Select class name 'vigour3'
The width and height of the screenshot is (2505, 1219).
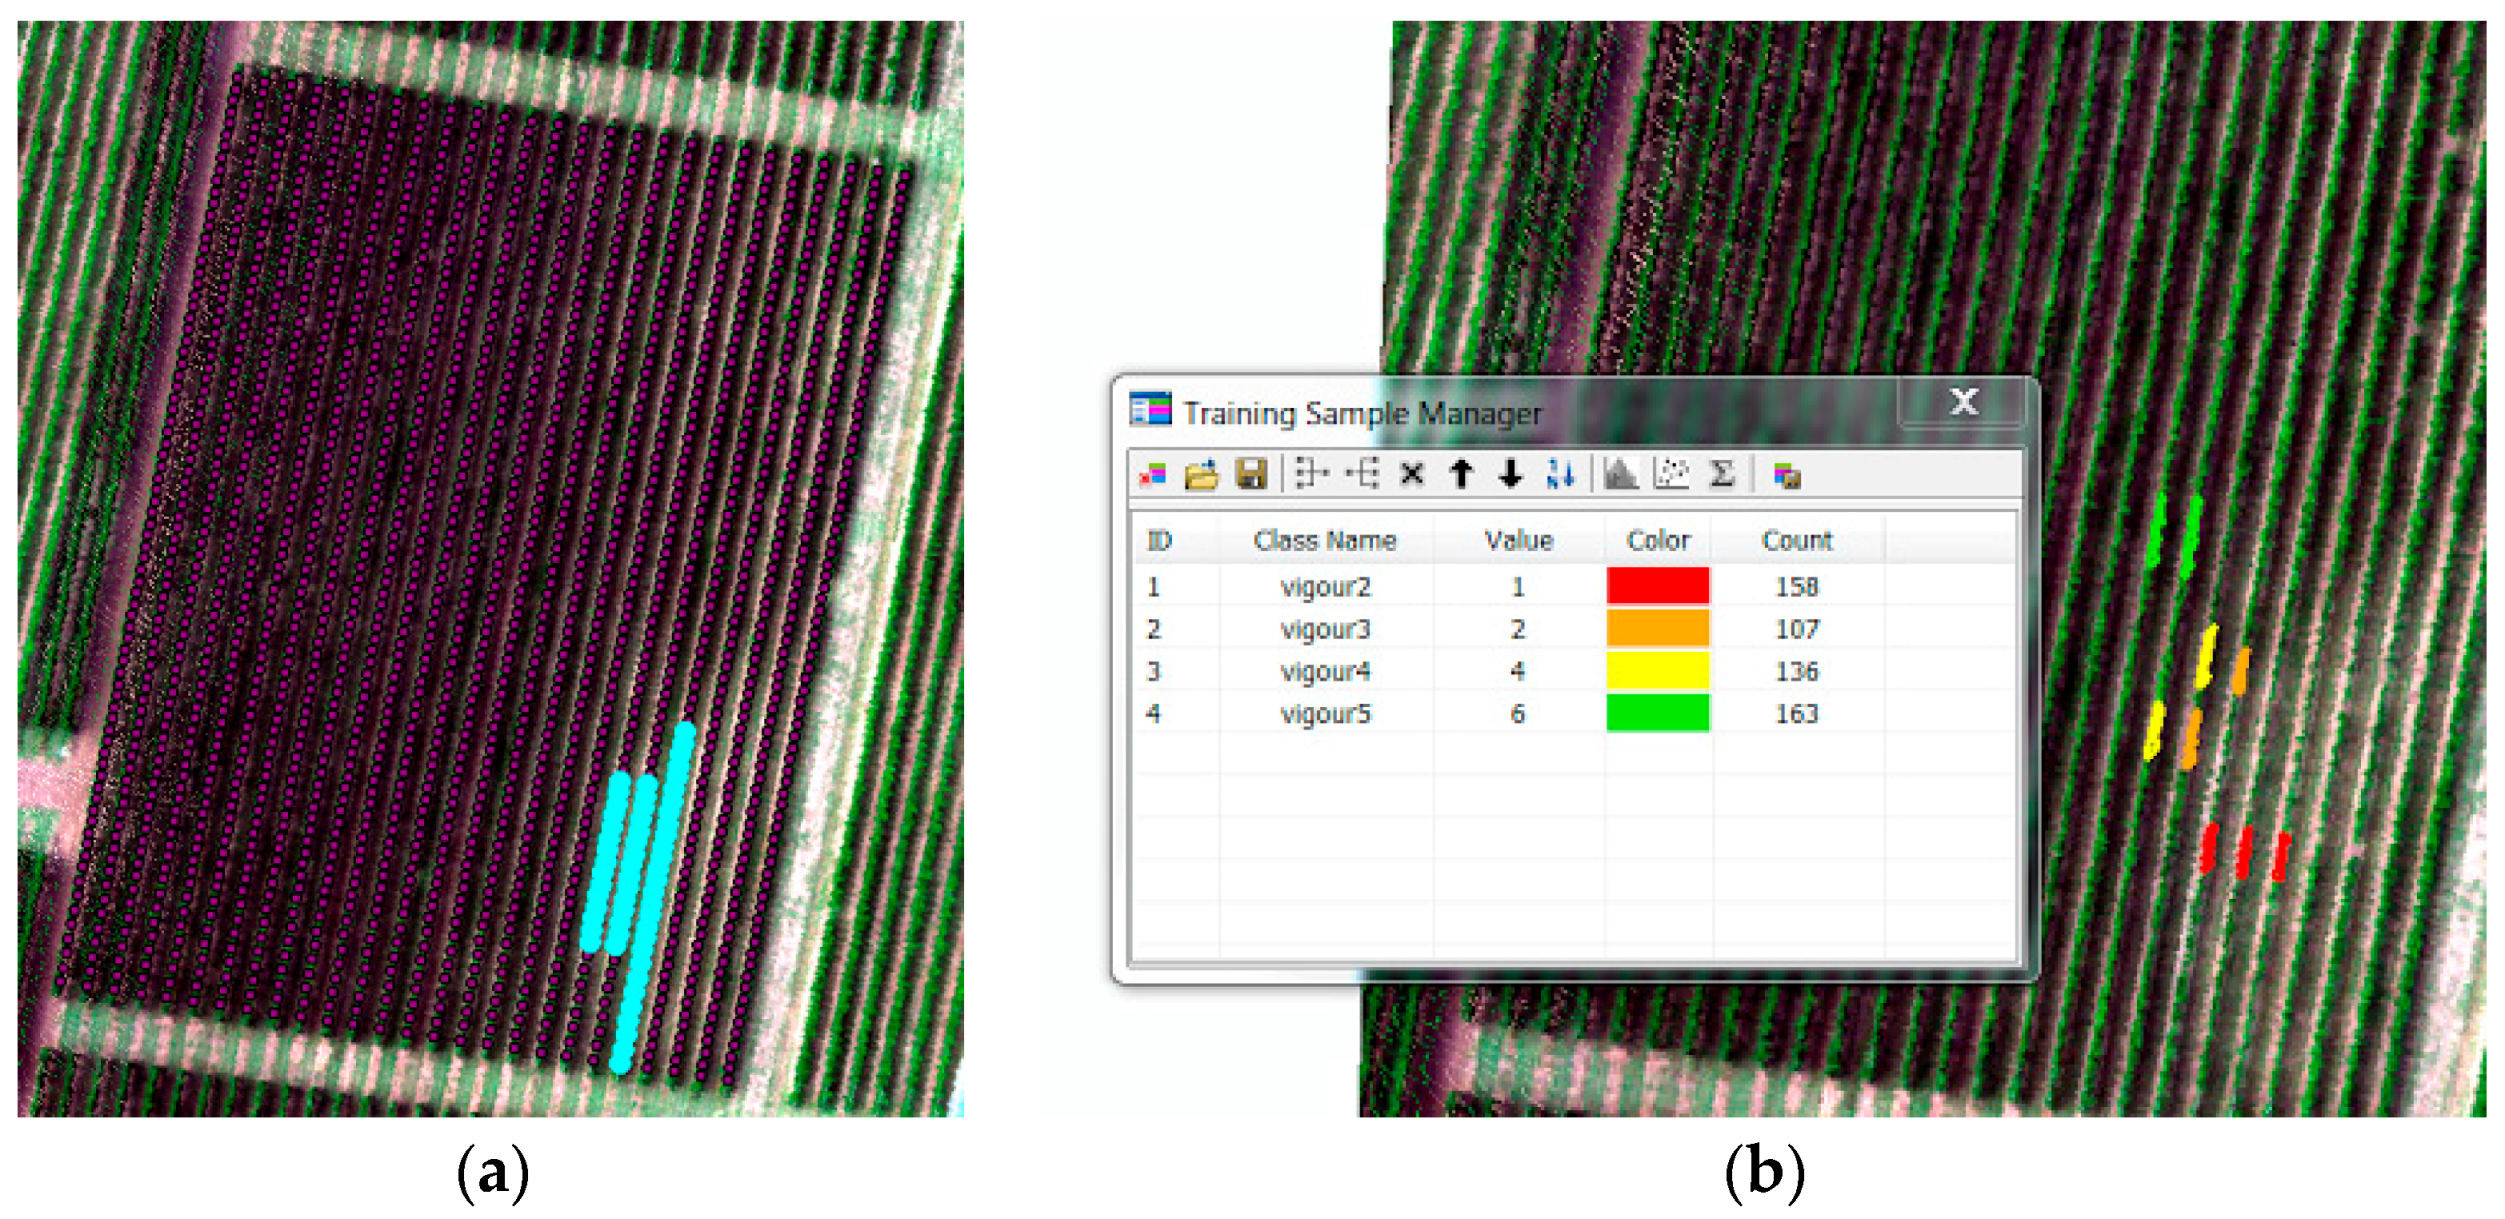click(x=1325, y=629)
